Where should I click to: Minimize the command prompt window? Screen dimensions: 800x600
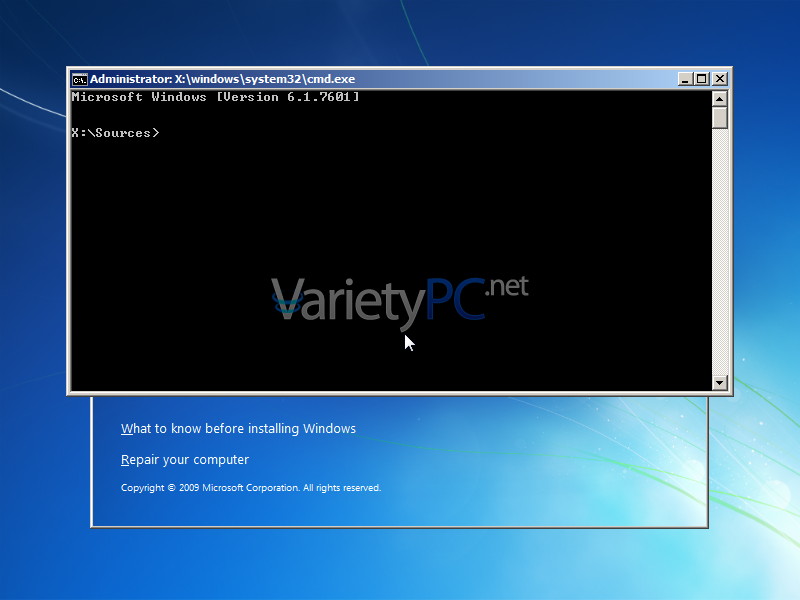pos(685,79)
